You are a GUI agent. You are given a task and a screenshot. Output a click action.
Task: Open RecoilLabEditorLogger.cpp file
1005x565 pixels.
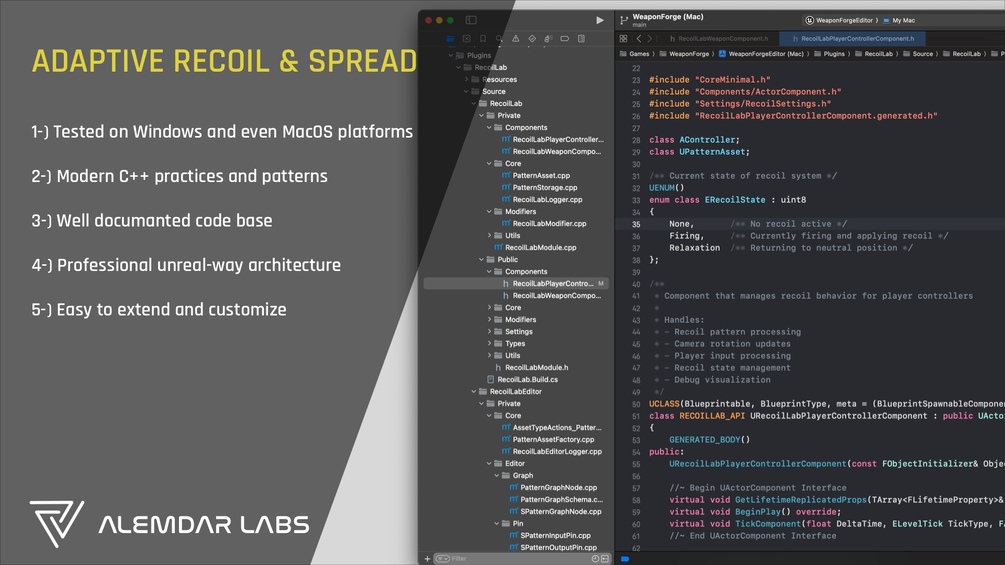pos(557,452)
